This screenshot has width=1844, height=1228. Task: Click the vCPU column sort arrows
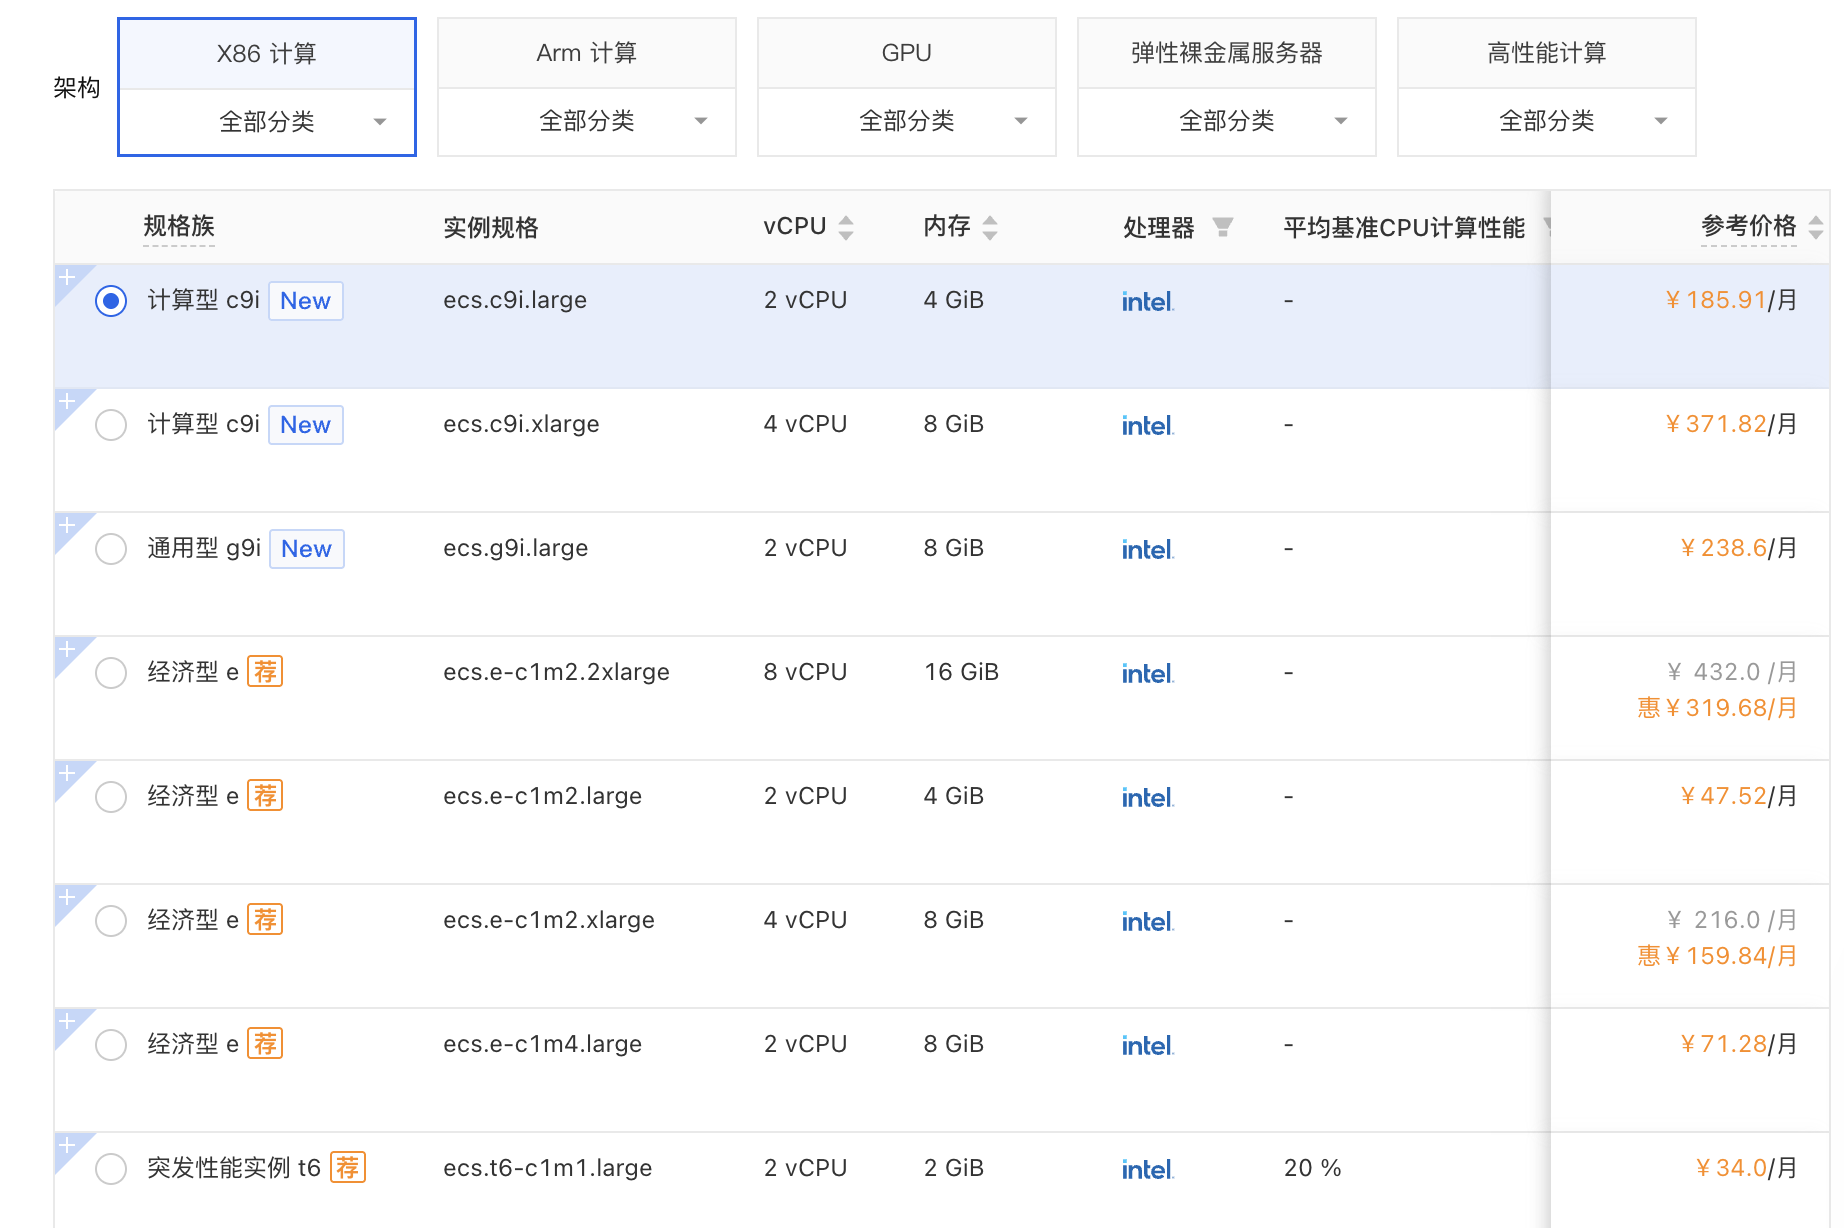(846, 227)
